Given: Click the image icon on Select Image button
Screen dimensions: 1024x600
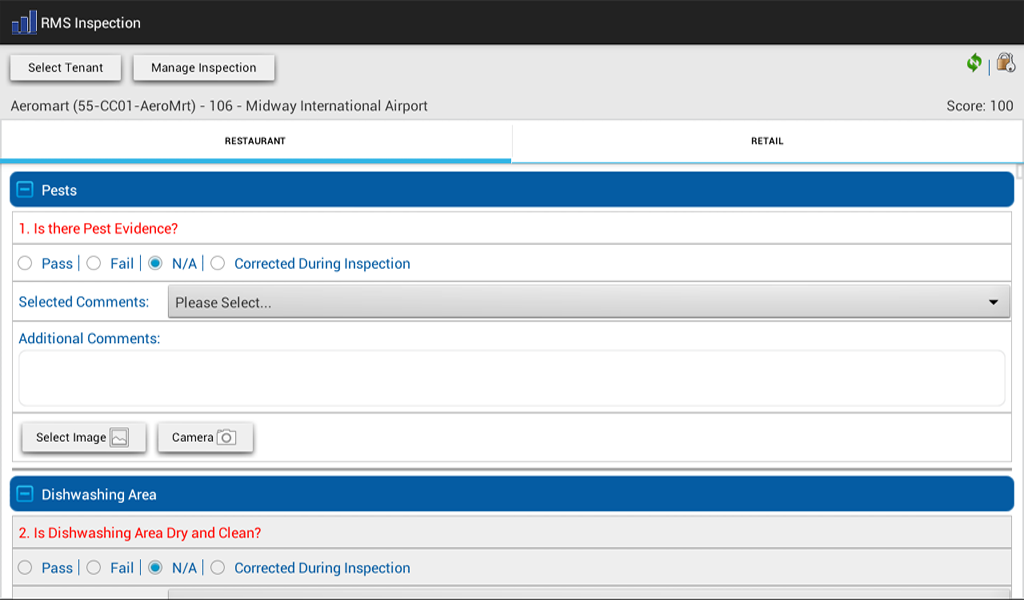Looking at the screenshot, I should [119, 436].
